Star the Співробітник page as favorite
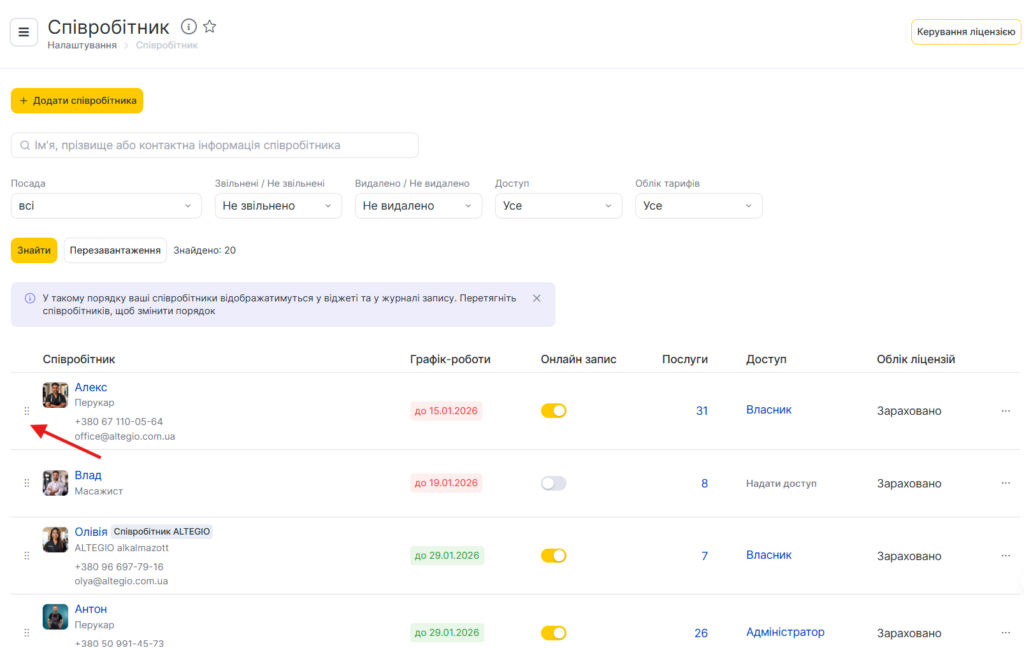Viewport: 1024px width, 648px height. 210,27
